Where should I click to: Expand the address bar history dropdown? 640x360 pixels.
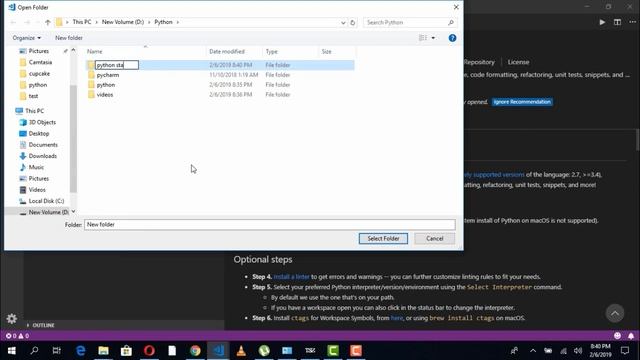[343, 22]
